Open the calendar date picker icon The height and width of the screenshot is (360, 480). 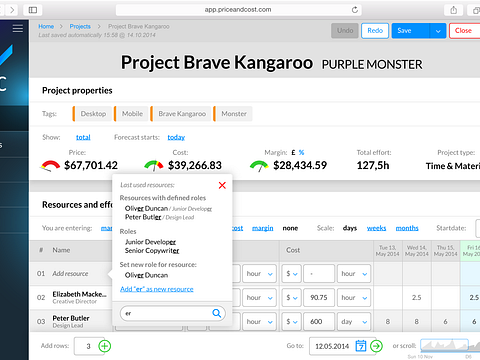point(361,346)
